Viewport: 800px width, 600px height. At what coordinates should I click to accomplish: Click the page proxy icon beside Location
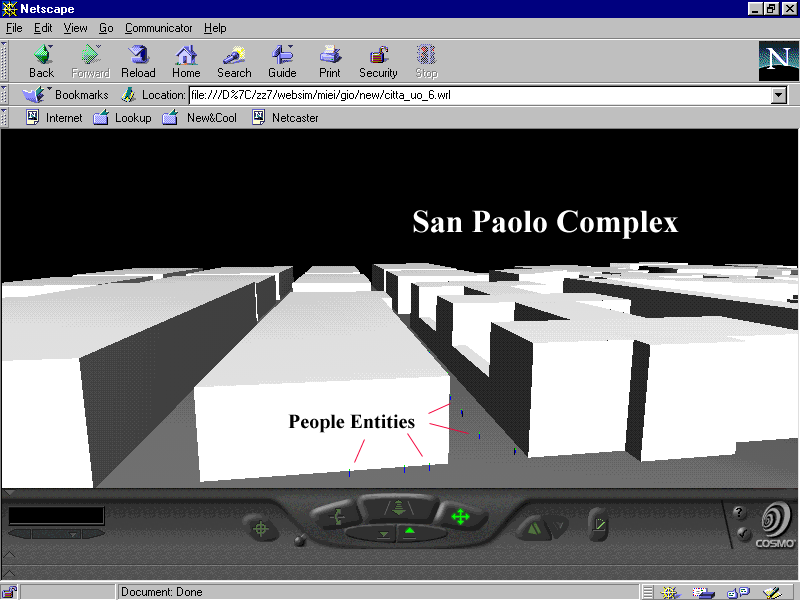(x=128, y=95)
